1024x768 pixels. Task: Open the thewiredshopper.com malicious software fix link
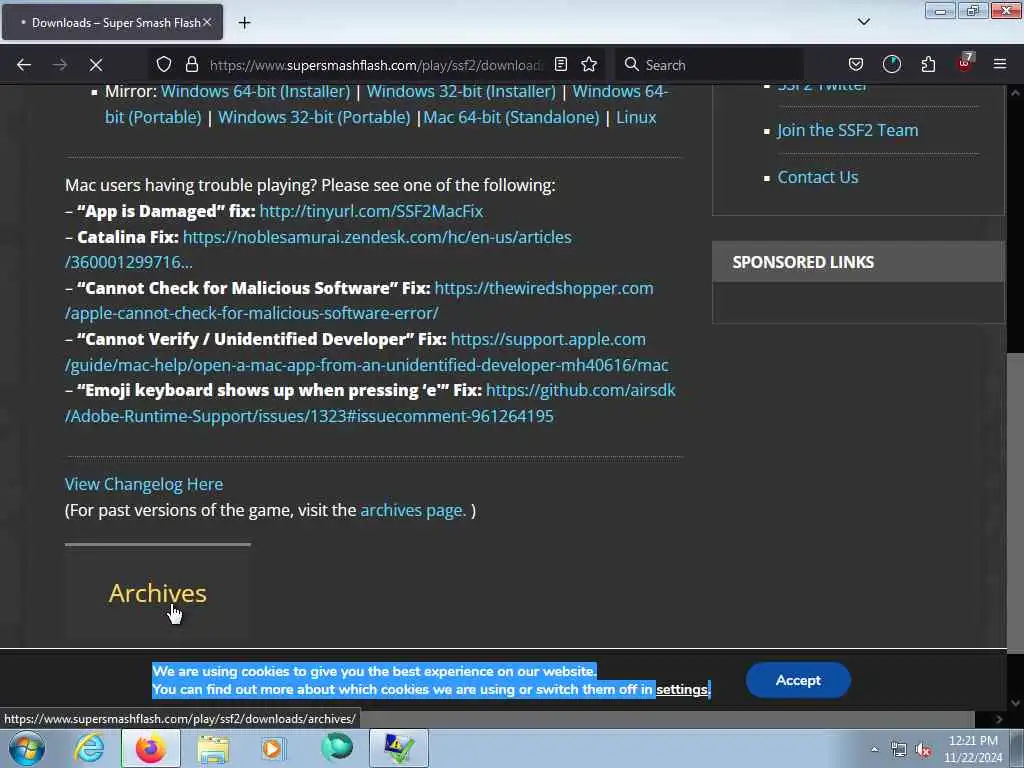pos(543,288)
